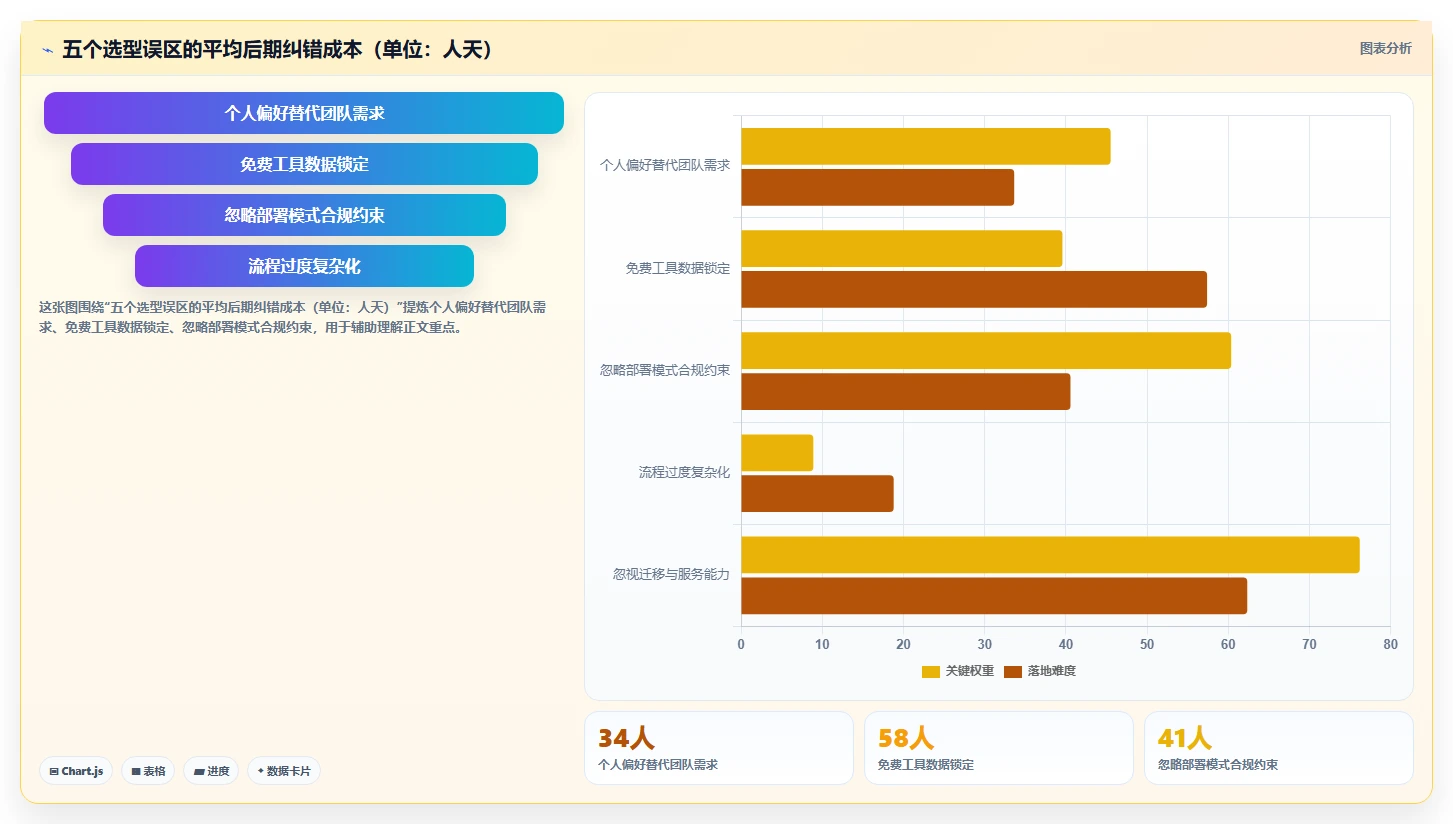Select the 流程过度复杂化 funnel bar
Viewport: 1453px width, 824px height.
pyautogui.click(x=304, y=266)
